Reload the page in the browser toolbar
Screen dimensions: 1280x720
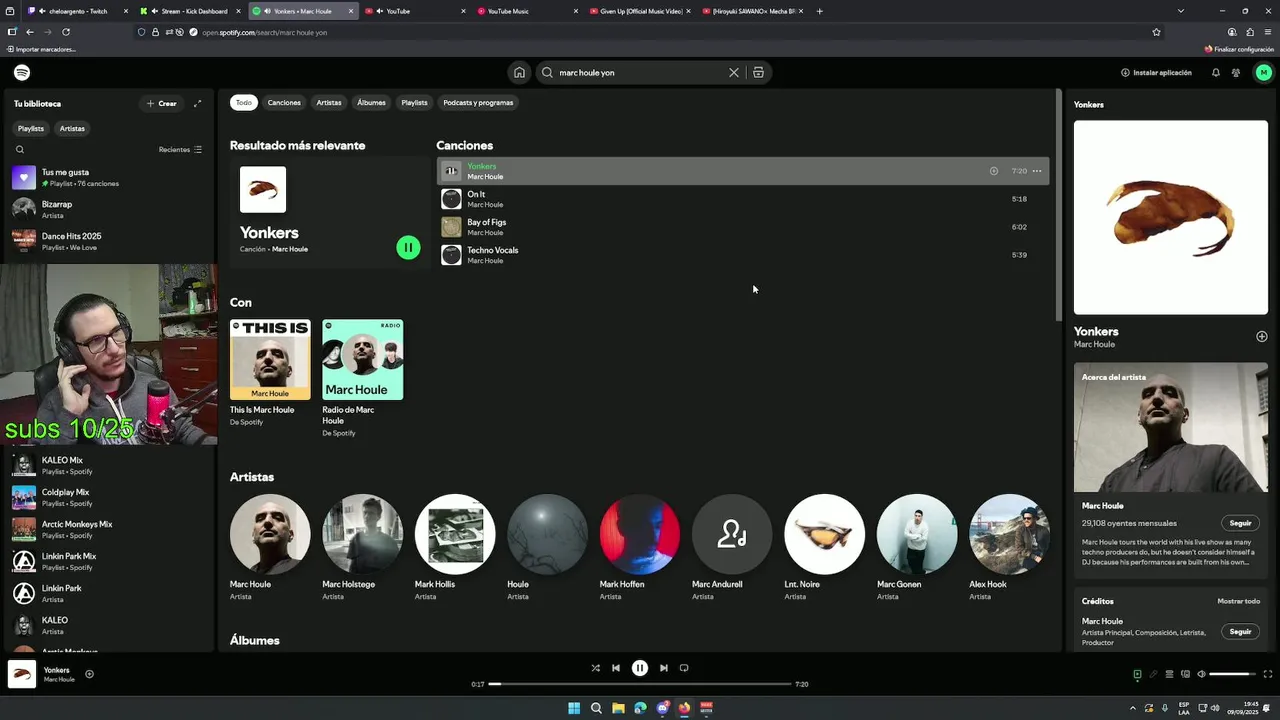66,32
